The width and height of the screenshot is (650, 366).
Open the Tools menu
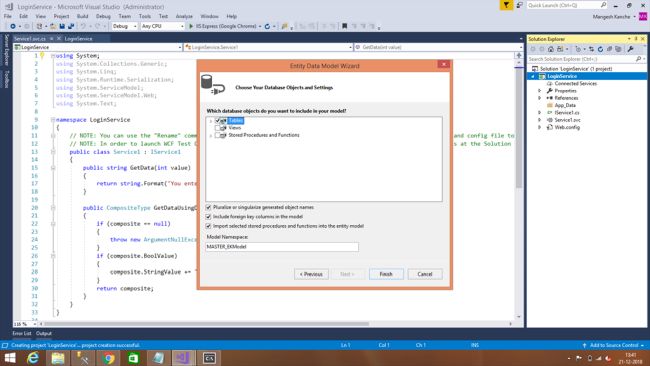(145, 16)
